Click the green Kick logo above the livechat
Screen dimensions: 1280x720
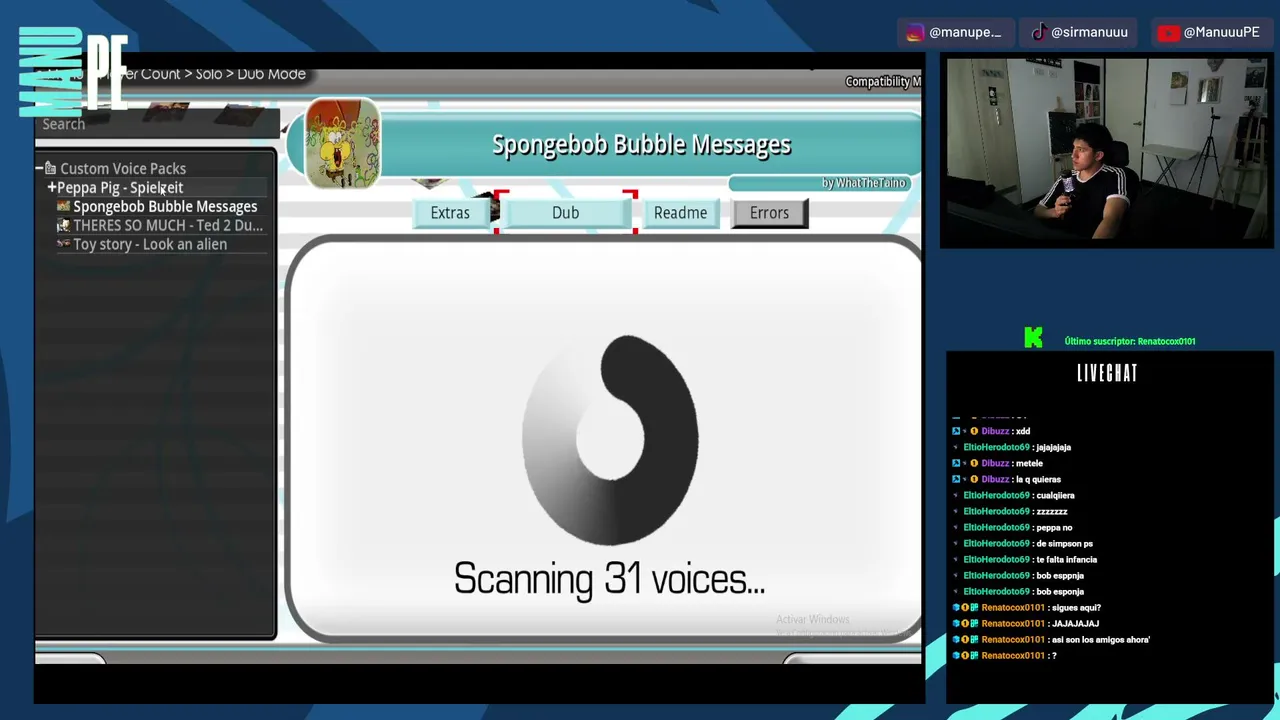pyautogui.click(x=1033, y=339)
